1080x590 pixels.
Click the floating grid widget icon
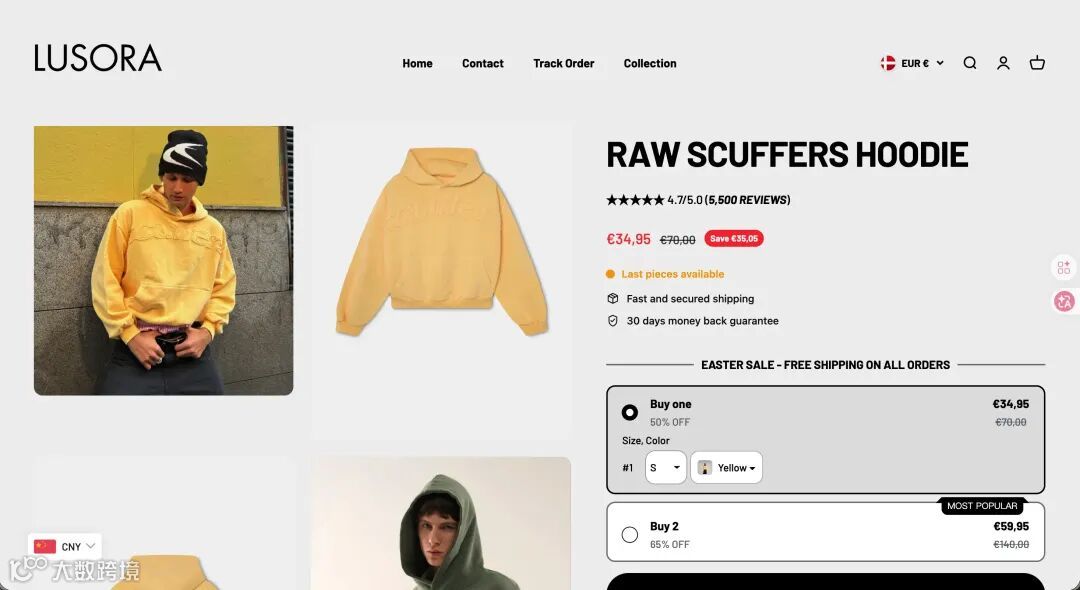point(1063,267)
